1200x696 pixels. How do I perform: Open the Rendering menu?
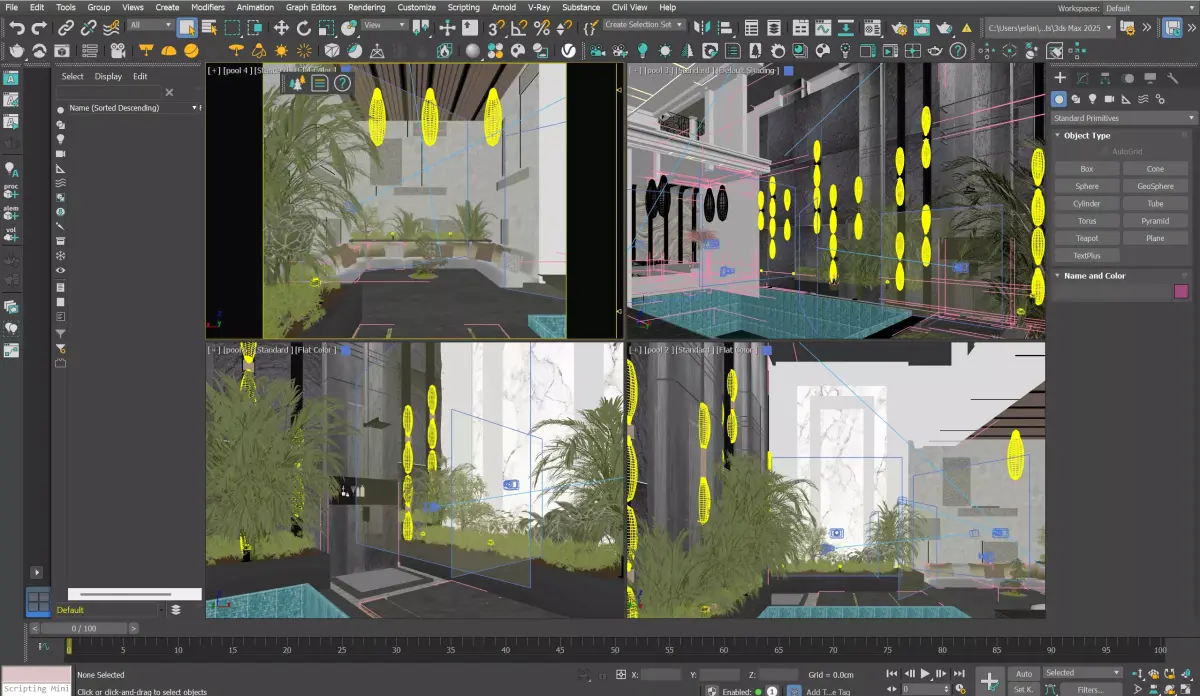coord(366,7)
